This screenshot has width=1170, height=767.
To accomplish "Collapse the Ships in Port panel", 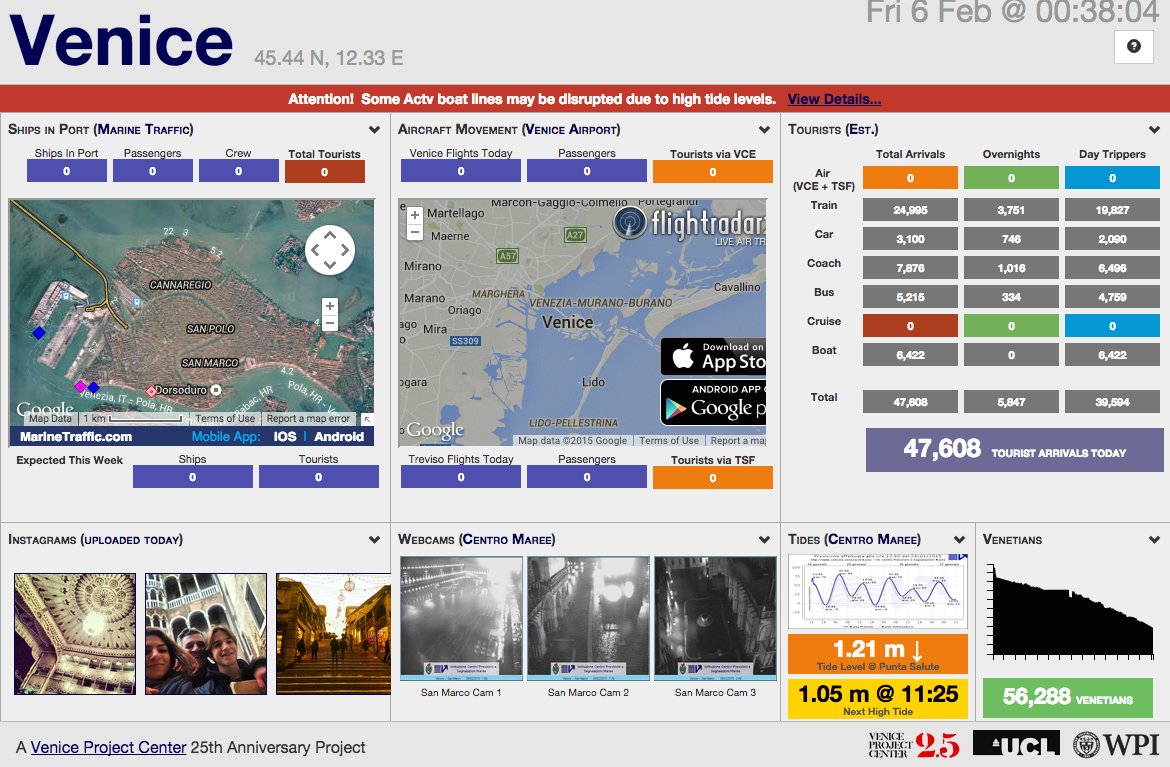I will (x=375, y=130).
